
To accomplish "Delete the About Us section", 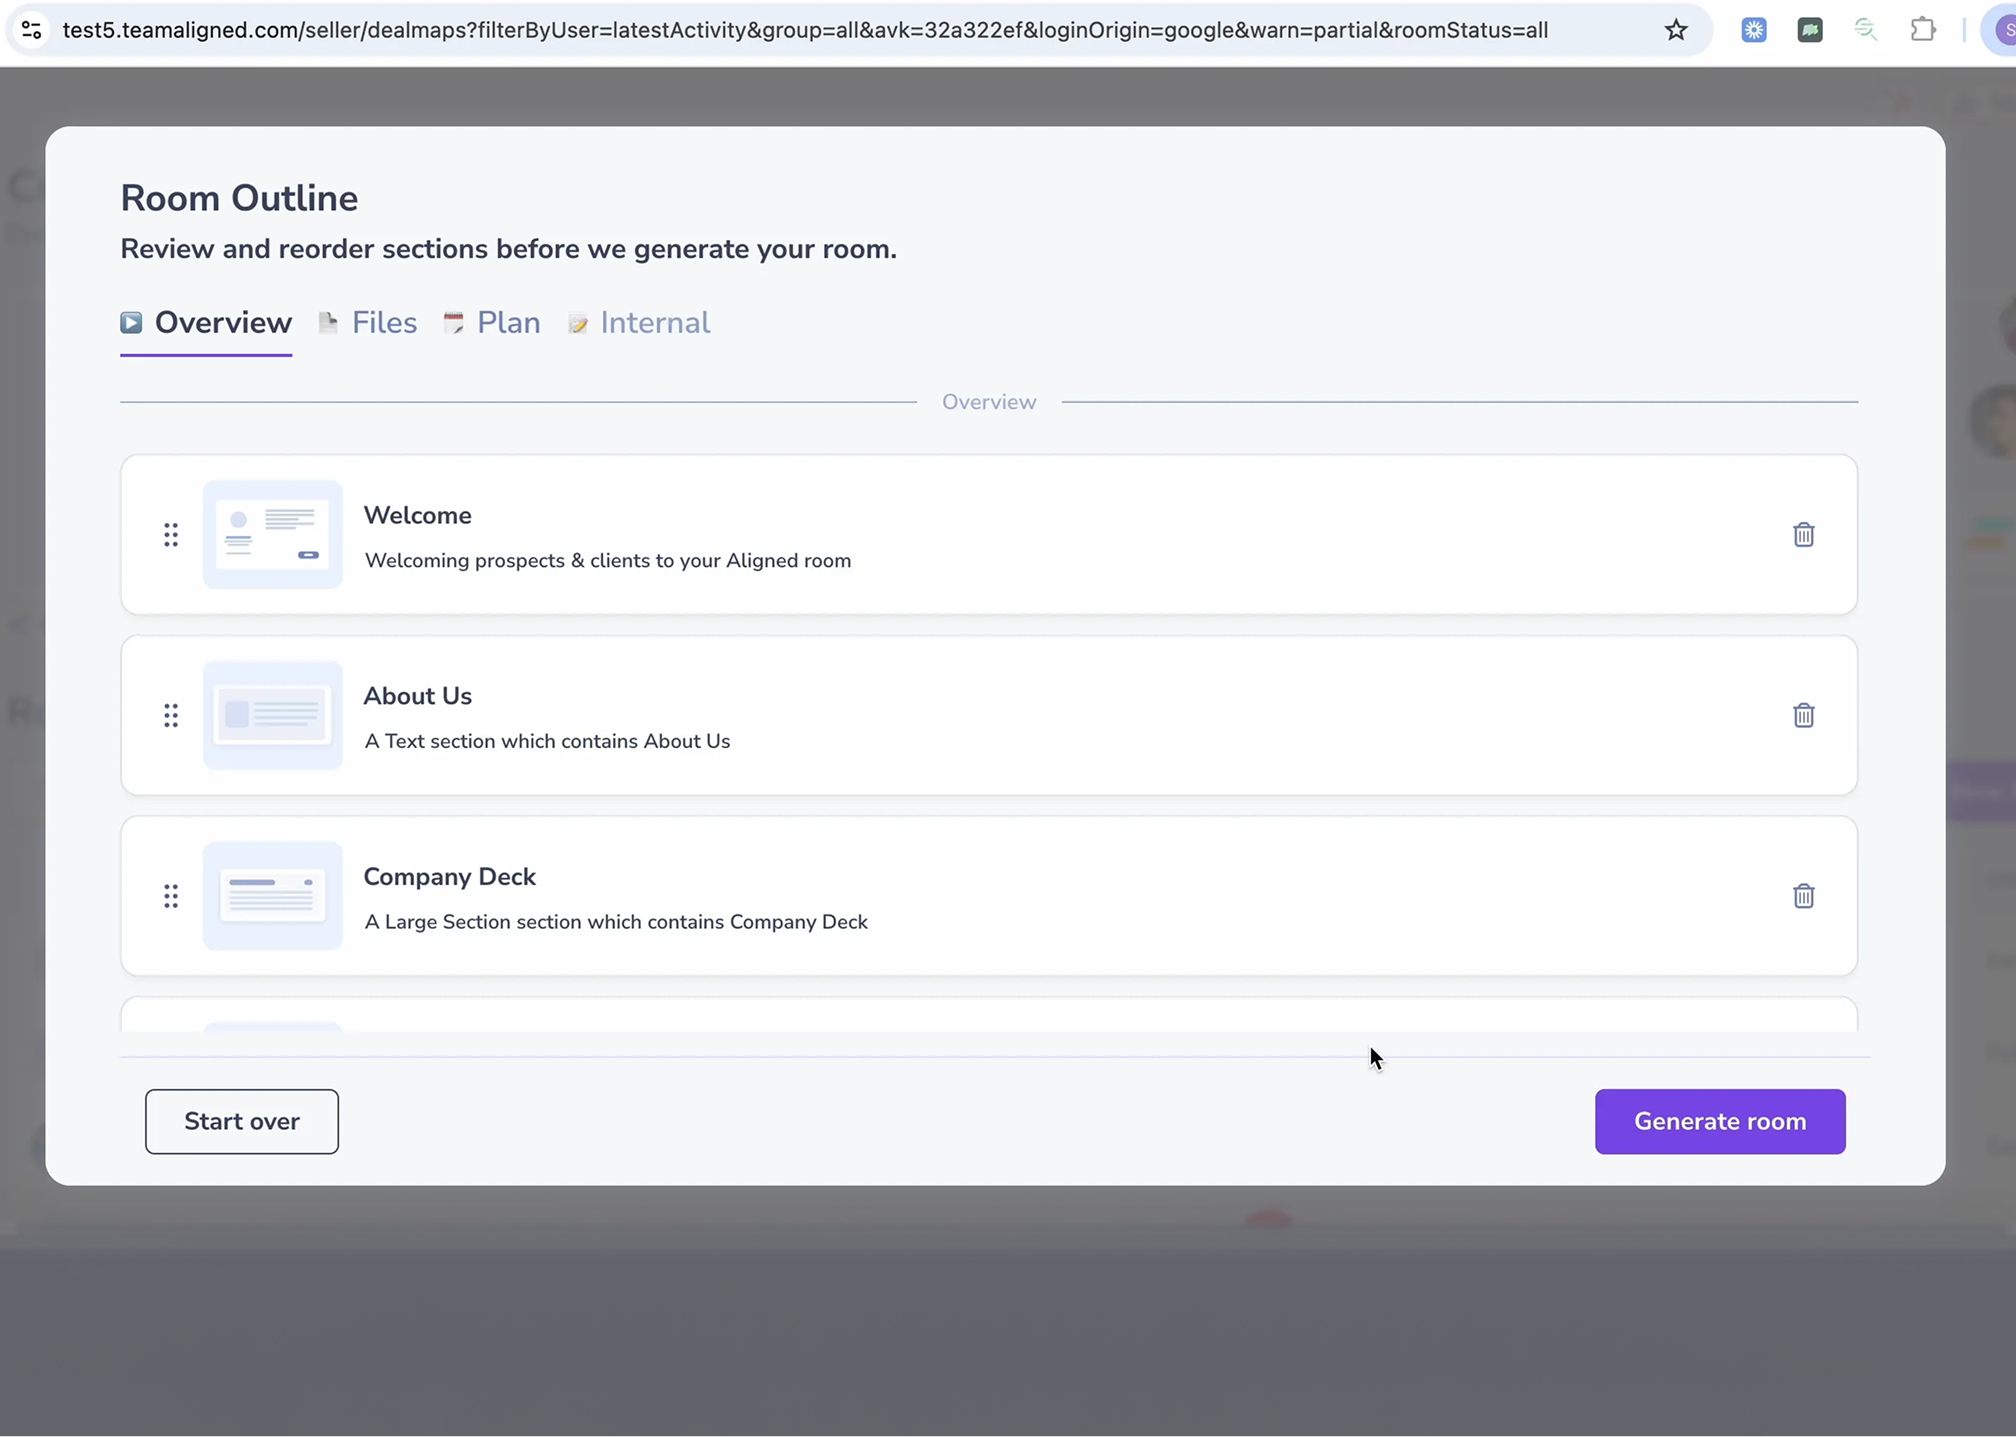I will pos(1803,715).
